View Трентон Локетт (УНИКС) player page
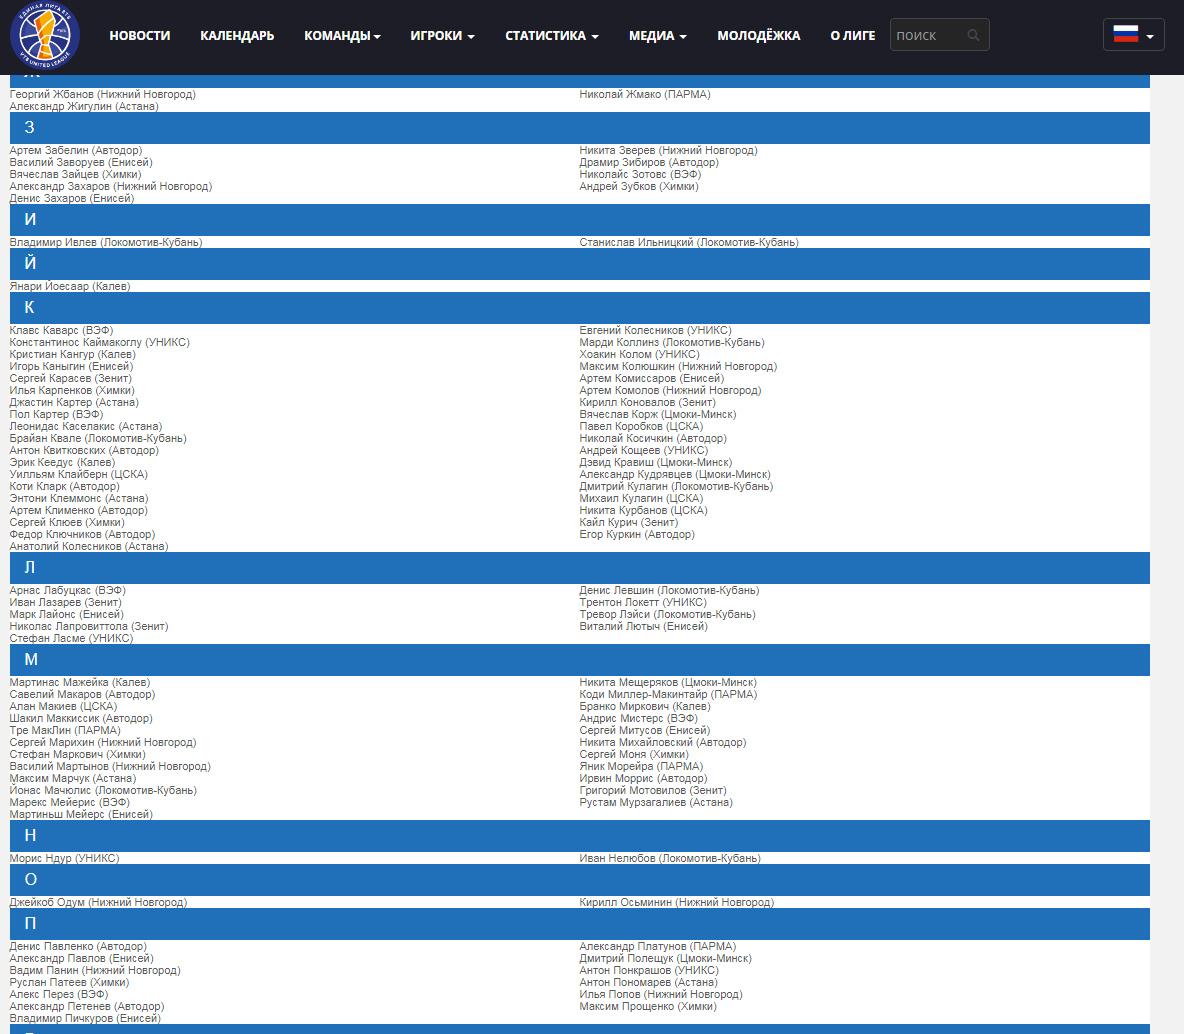 pyautogui.click(x=643, y=602)
